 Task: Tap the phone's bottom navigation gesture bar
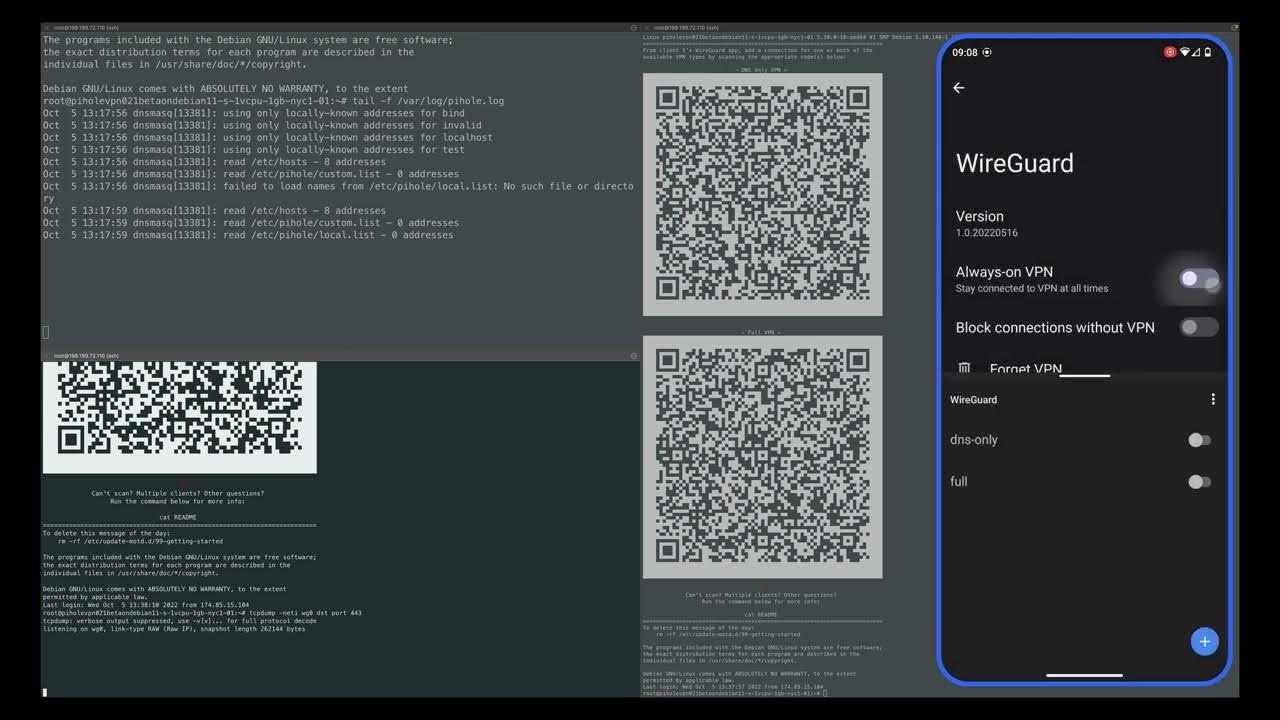point(1084,675)
